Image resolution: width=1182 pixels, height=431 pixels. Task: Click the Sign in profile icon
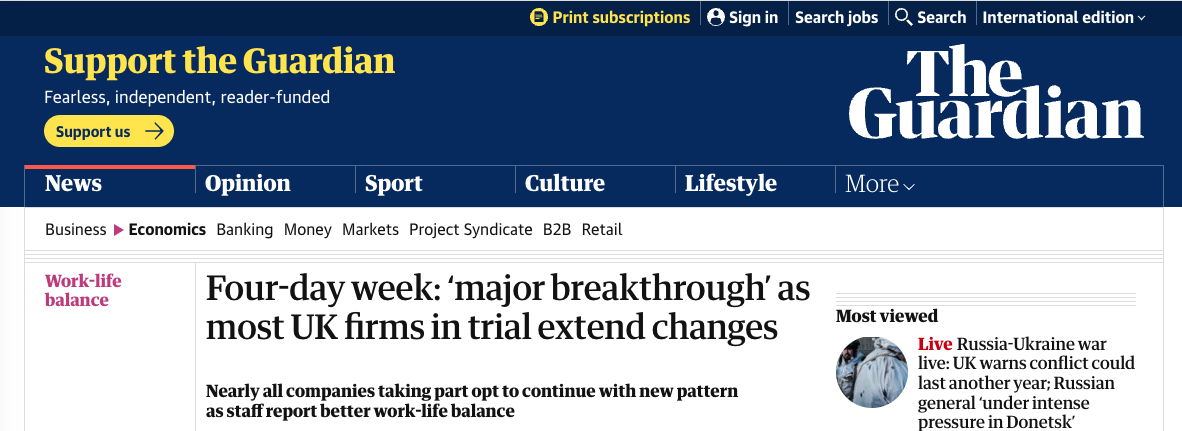click(715, 17)
